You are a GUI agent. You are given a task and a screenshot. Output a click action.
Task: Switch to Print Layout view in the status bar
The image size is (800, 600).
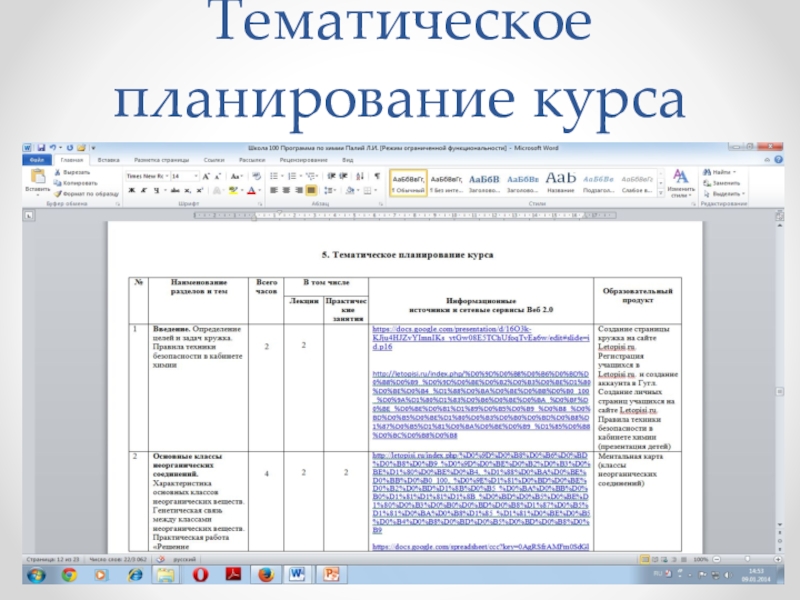click(x=645, y=560)
